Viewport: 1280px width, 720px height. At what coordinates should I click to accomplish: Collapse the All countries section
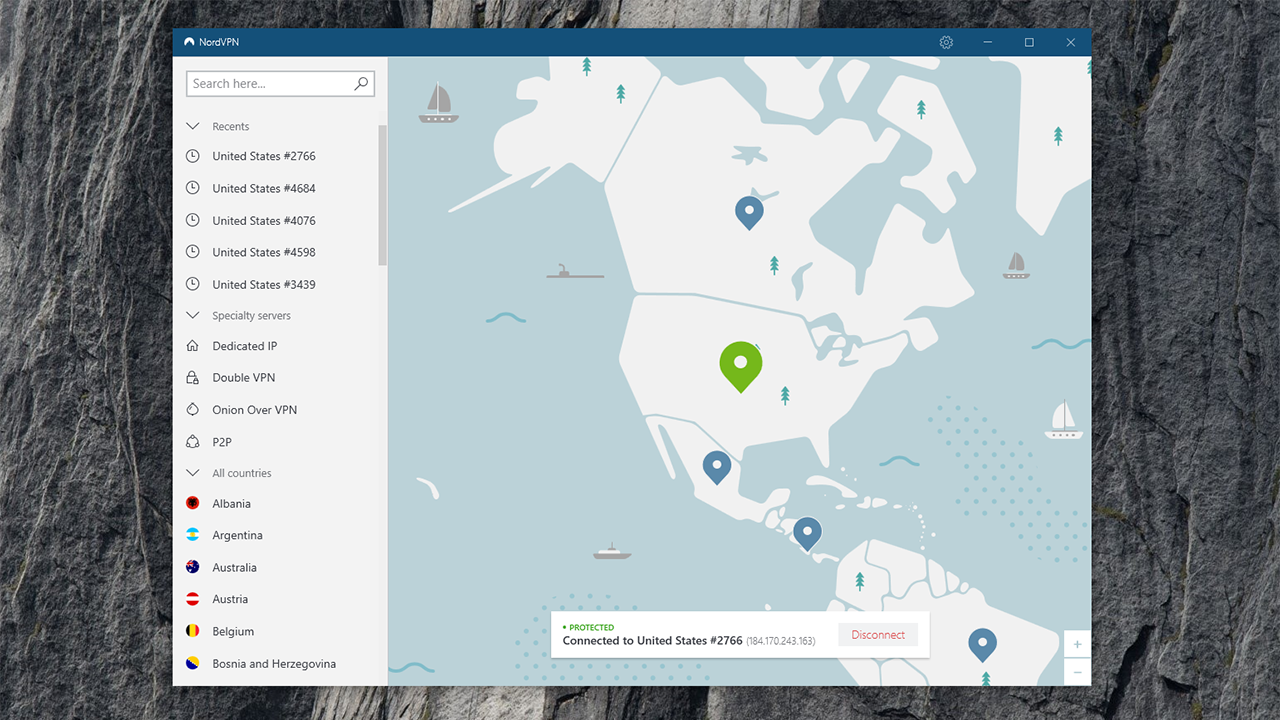193,473
